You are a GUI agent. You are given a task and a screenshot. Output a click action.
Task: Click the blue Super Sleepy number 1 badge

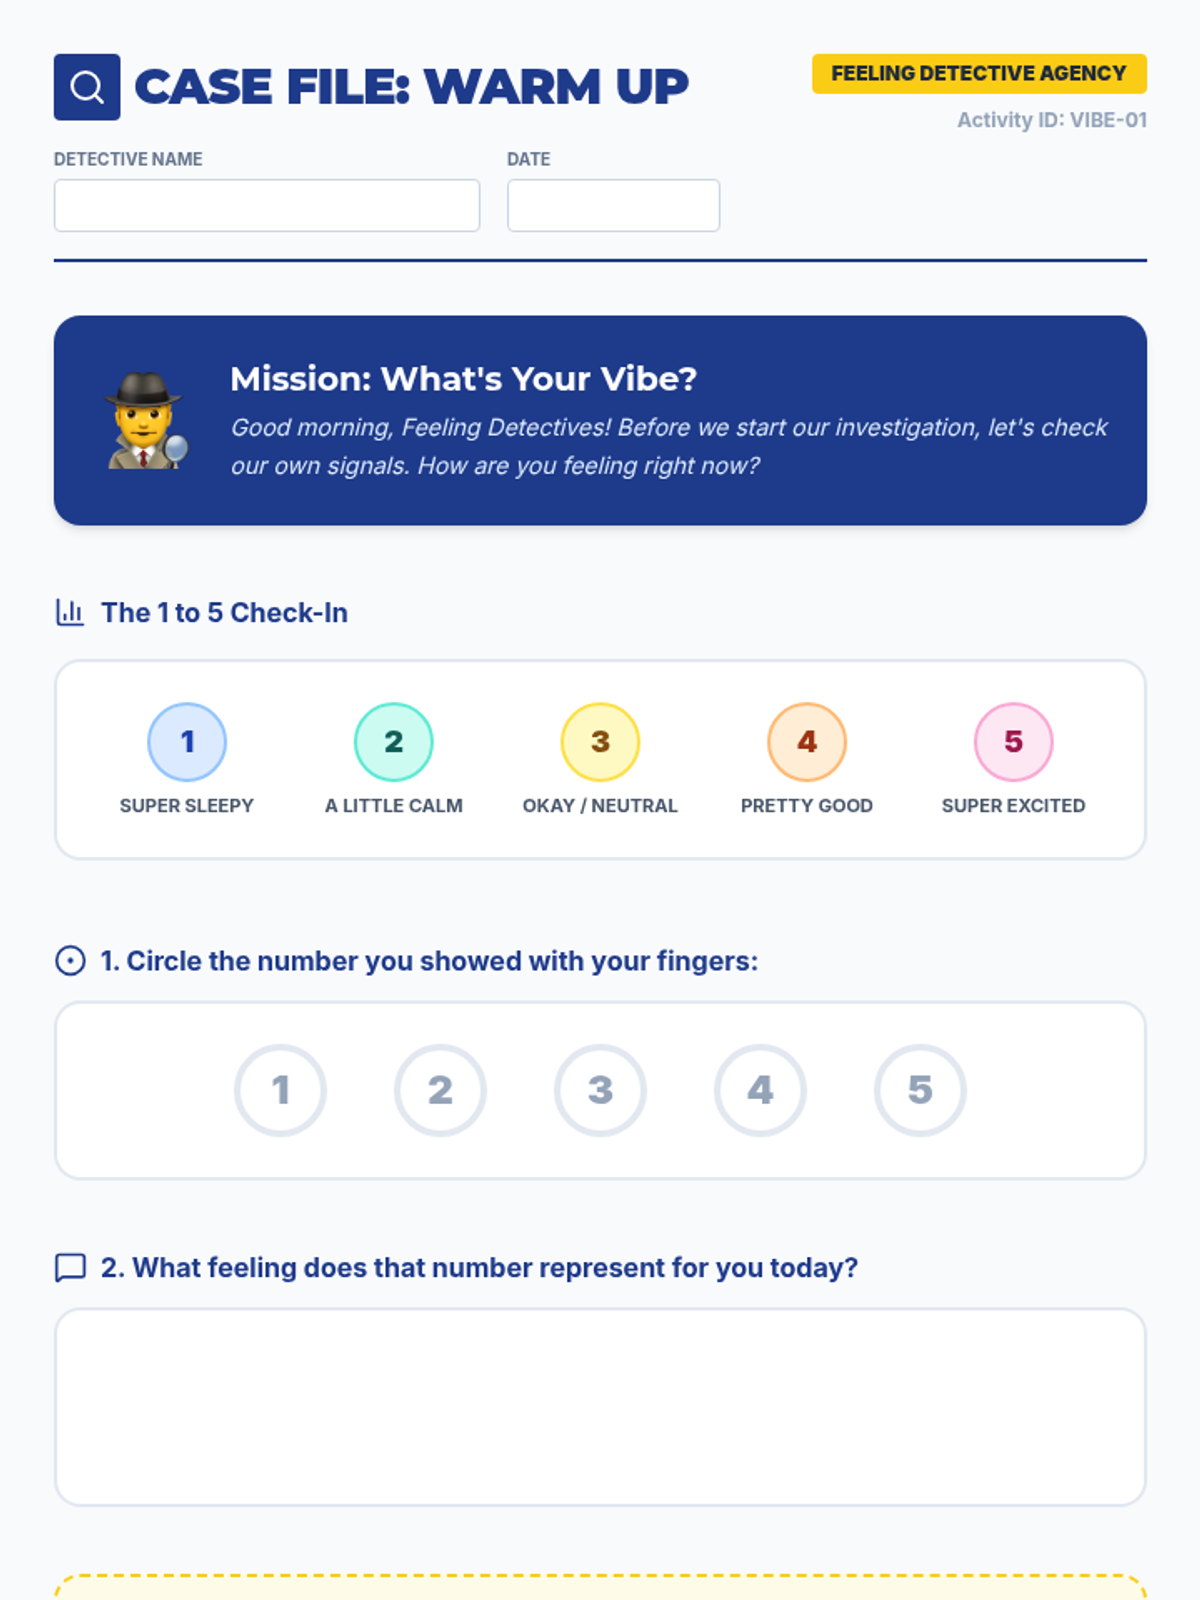pyautogui.click(x=187, y=742)
